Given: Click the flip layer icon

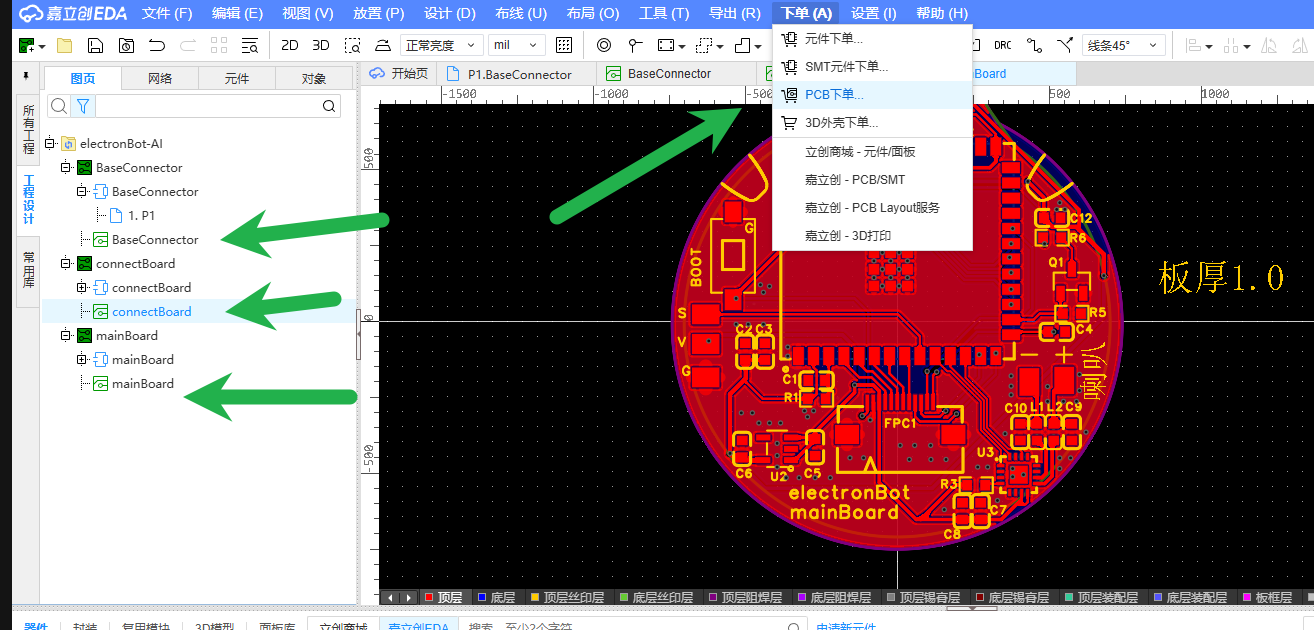Looking at the screenshot, I should 384,45.
